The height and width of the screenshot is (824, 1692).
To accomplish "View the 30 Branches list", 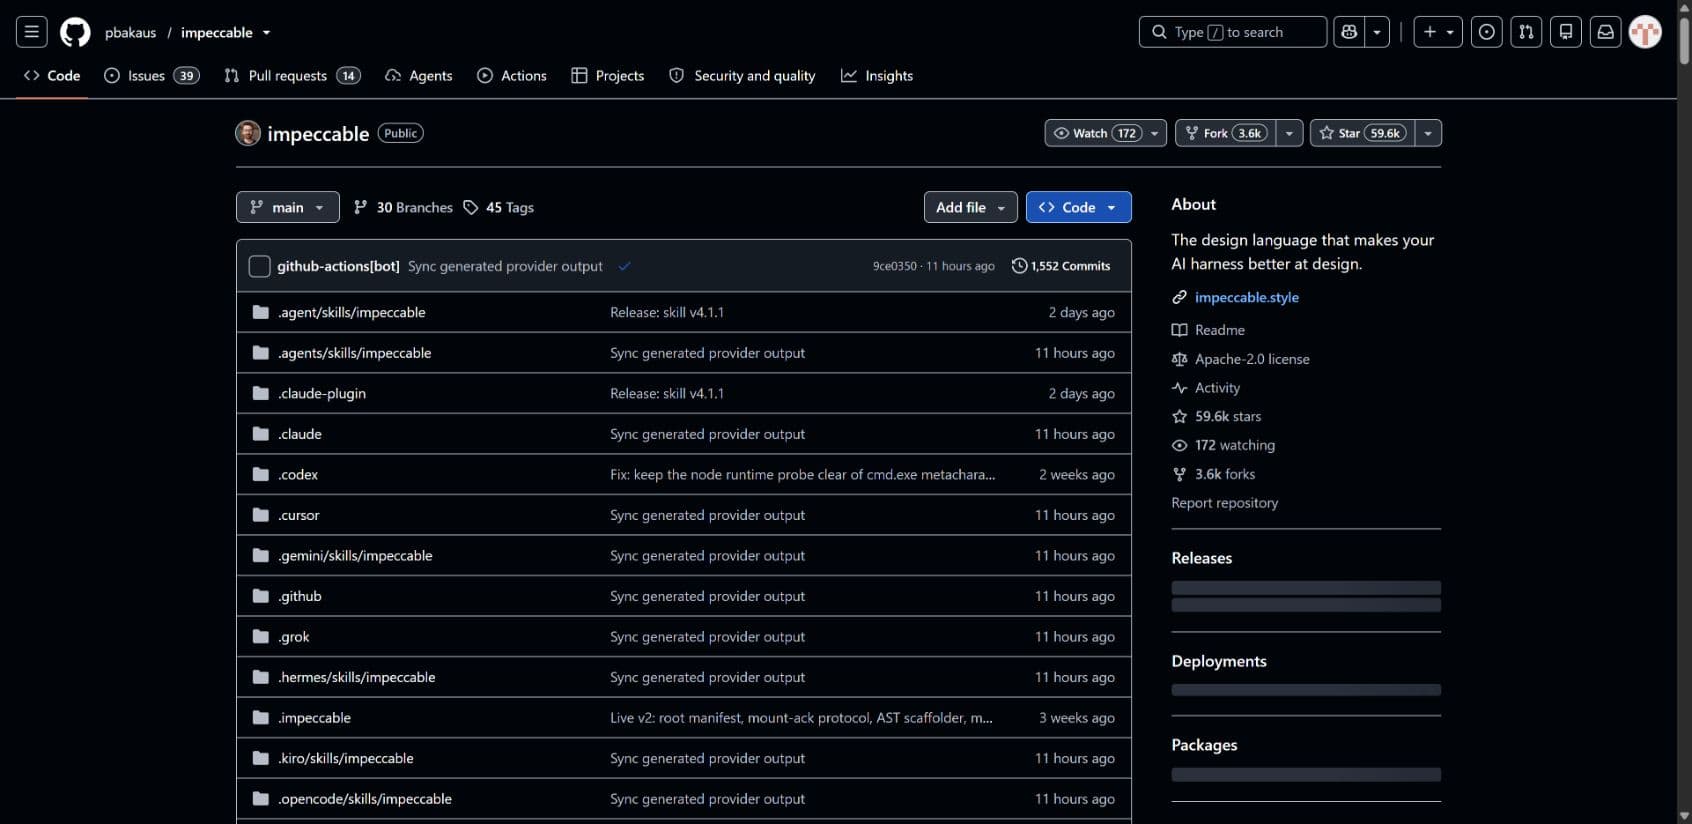I will pos(403,207).
